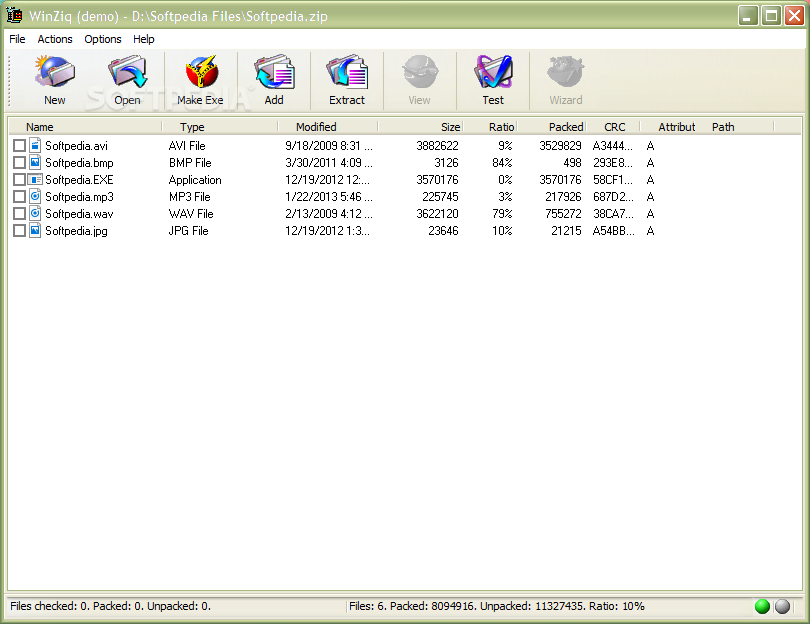The height and width of the screenshot is (624, 810).
Task: Sort by the Modified column header
Action: click(x=328, y=127)
